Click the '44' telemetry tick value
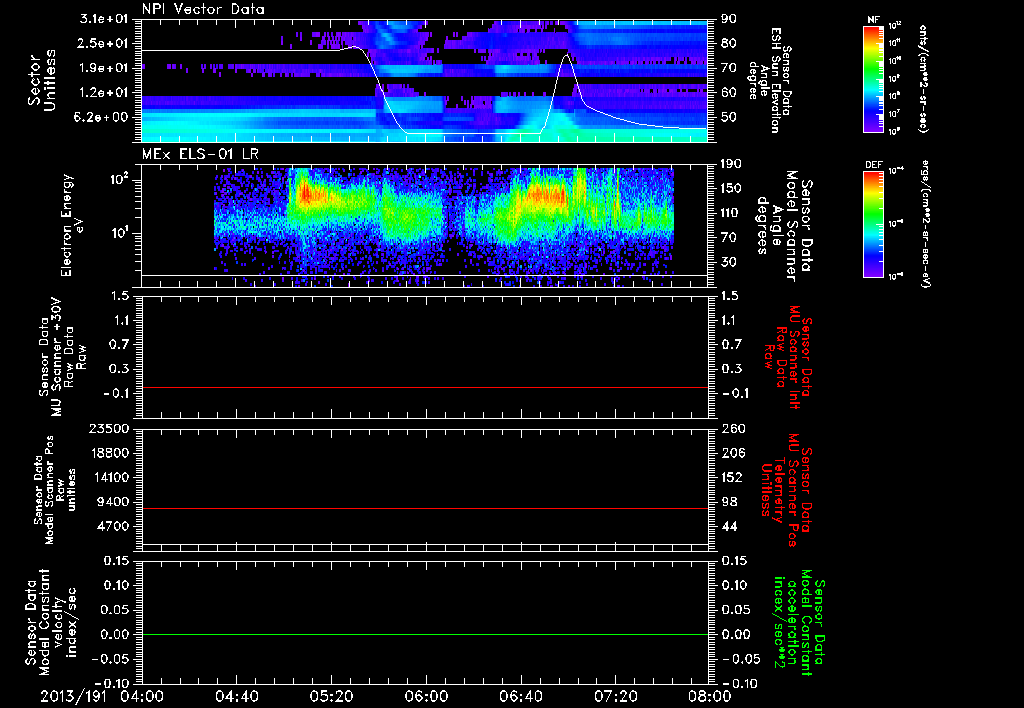 [x=728, y=526]
